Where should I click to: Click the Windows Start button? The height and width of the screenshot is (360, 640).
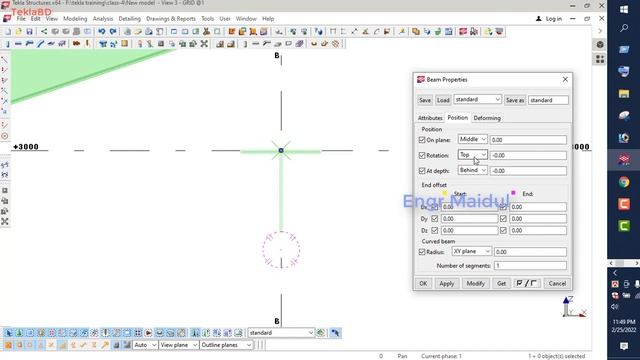[x=624, y=9]
